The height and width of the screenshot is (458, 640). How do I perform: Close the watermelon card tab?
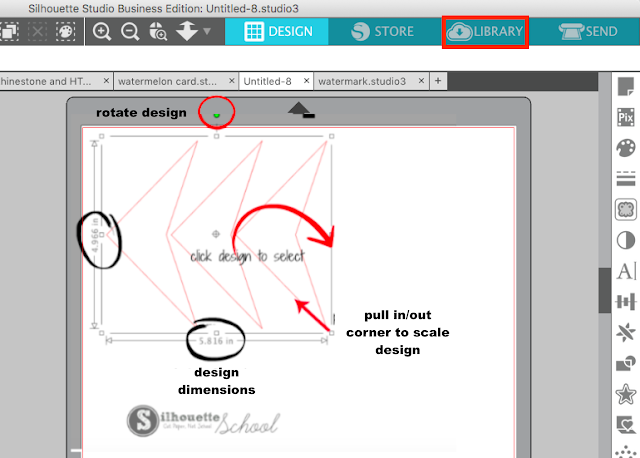[231, 81]
